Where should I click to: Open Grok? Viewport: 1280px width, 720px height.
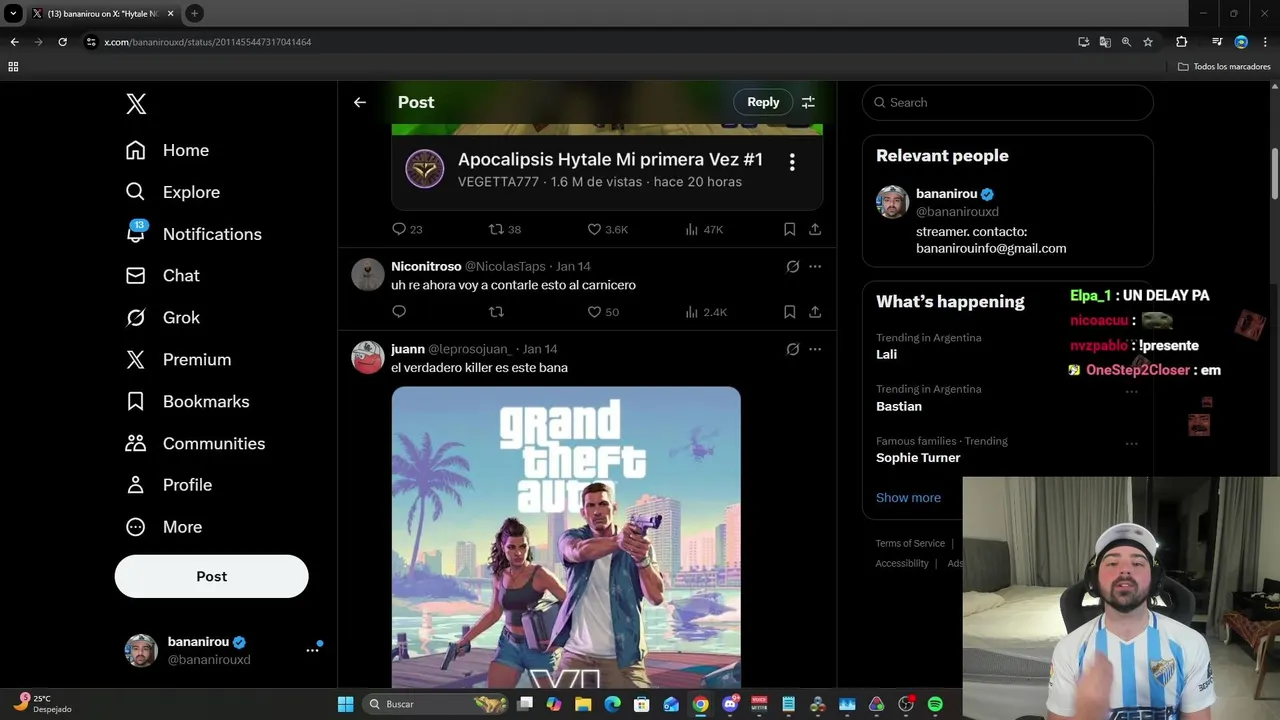(x=162, y=317)
